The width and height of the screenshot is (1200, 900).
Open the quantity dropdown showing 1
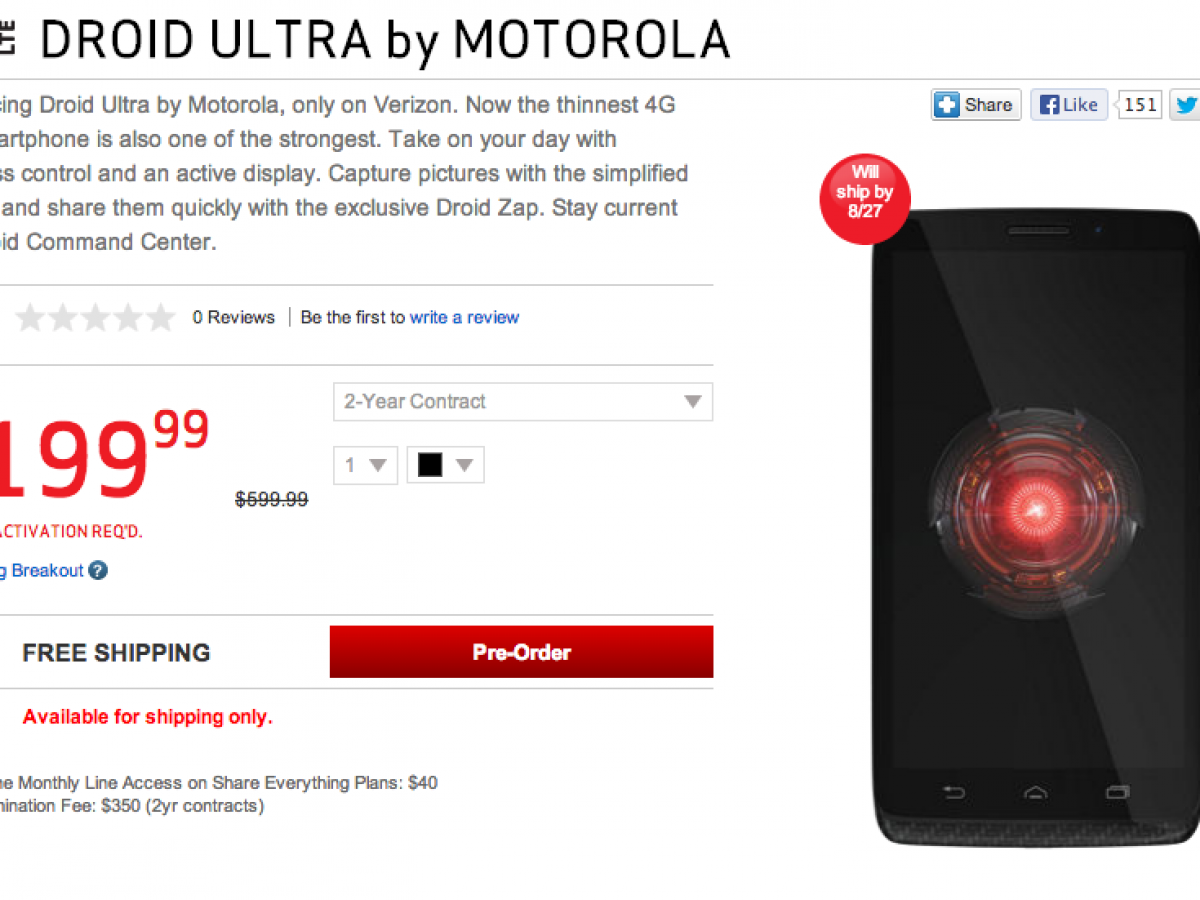(x=365, y=465)
